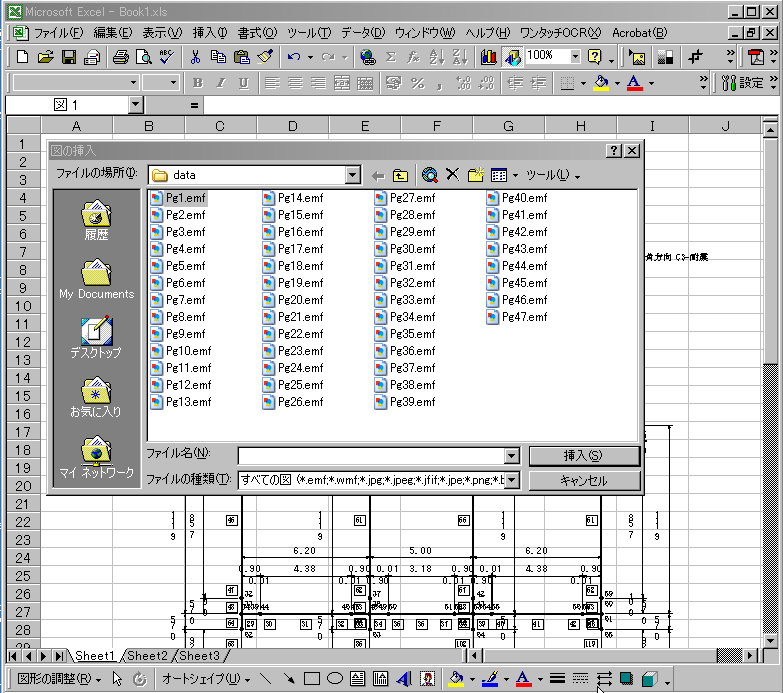The image size is (783, 693).
Task: Select the file Pg14.emf
Action: (299, 198)
